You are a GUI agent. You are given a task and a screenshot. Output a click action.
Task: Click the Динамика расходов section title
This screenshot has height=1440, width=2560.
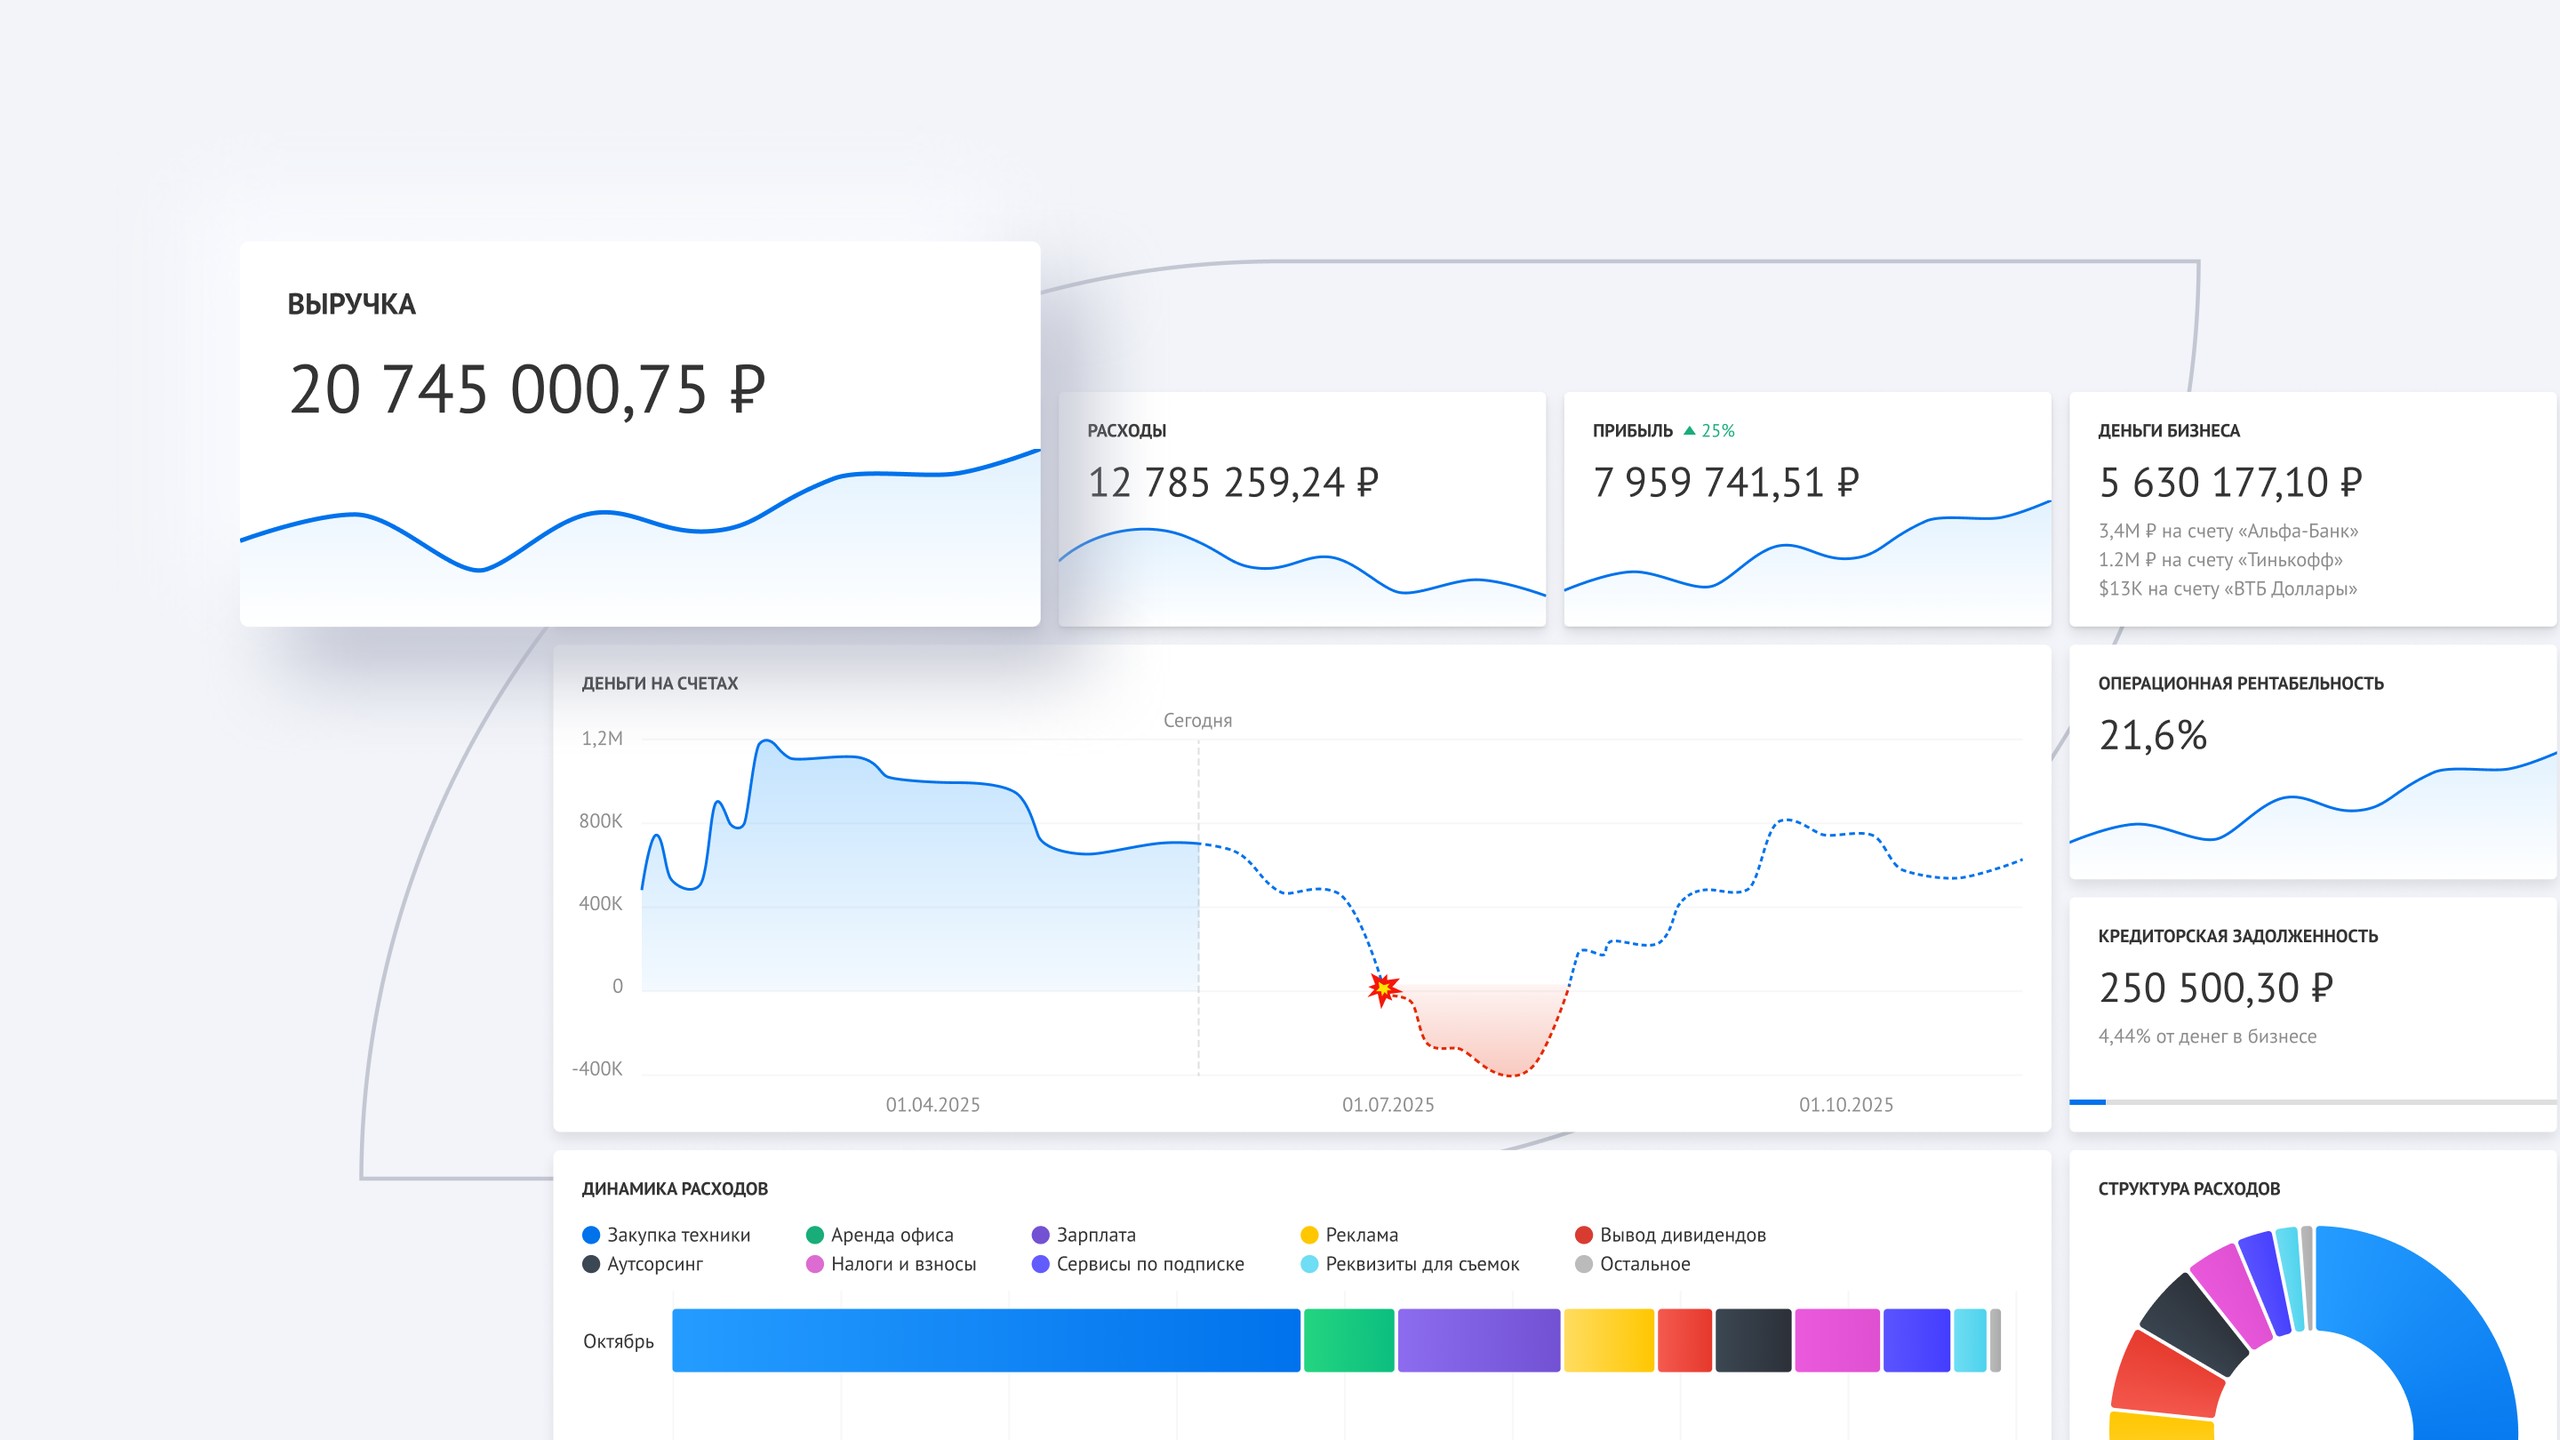[675, 1189]
